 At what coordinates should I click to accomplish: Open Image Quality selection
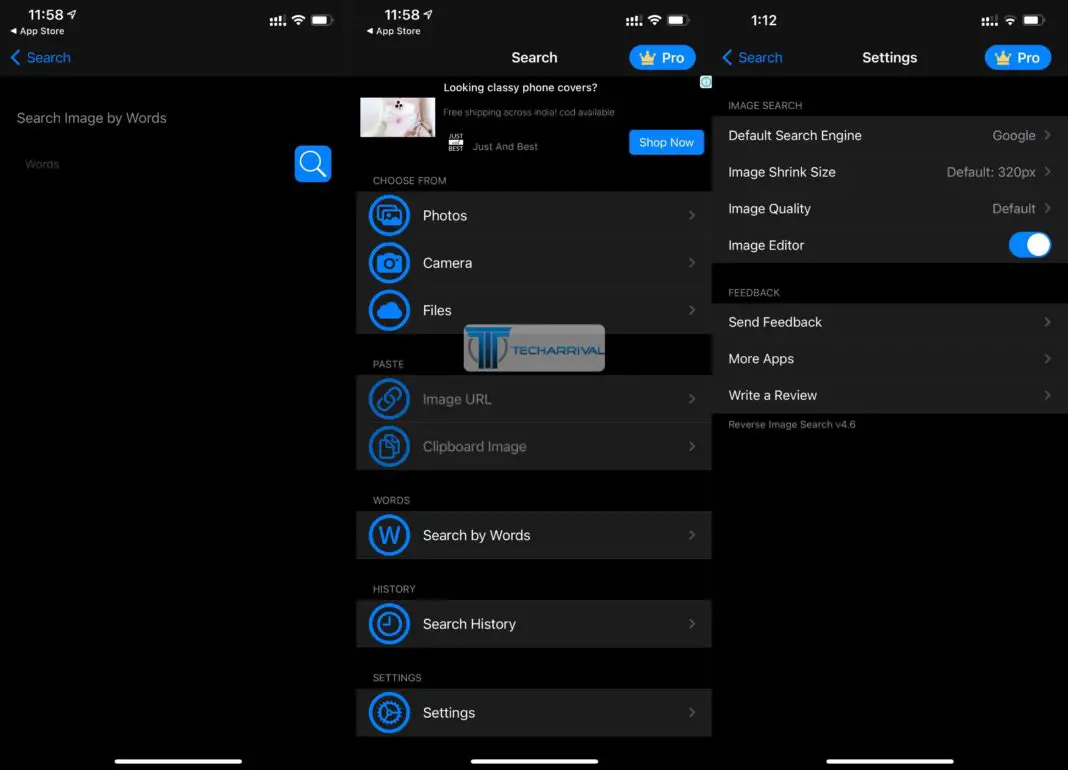(888, 209)
